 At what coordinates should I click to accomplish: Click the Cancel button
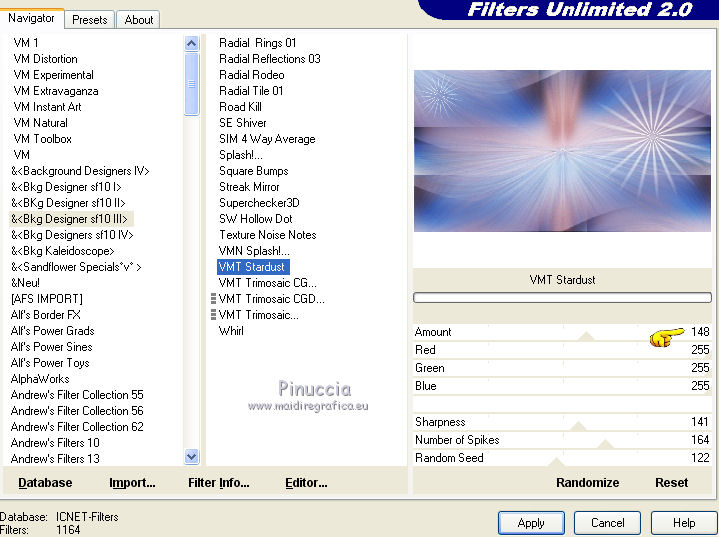click(608, 523)
